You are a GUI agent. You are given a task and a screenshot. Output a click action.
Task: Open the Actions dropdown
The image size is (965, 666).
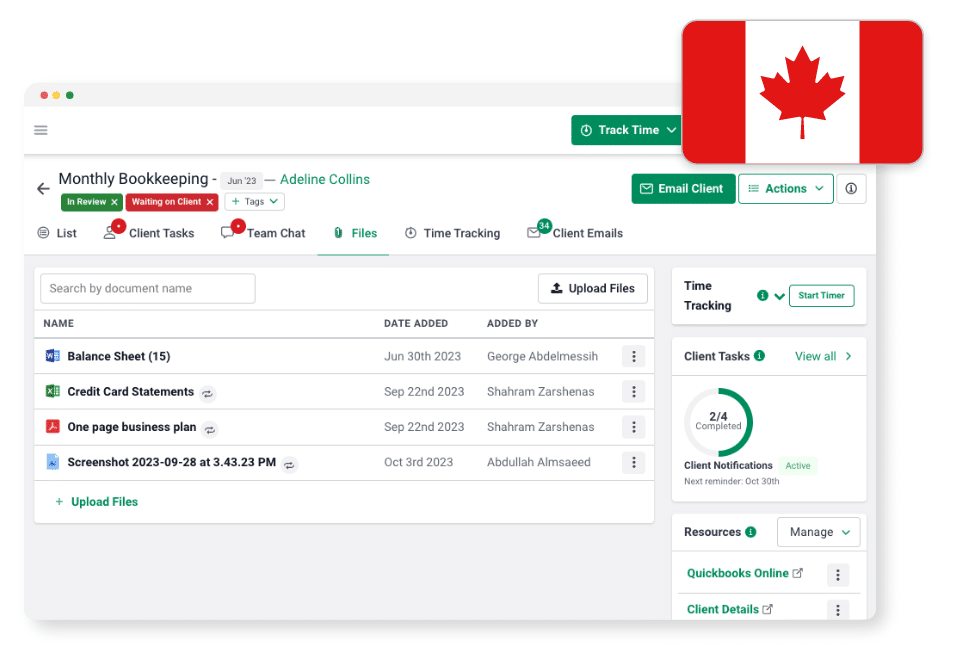click(786, 188)
